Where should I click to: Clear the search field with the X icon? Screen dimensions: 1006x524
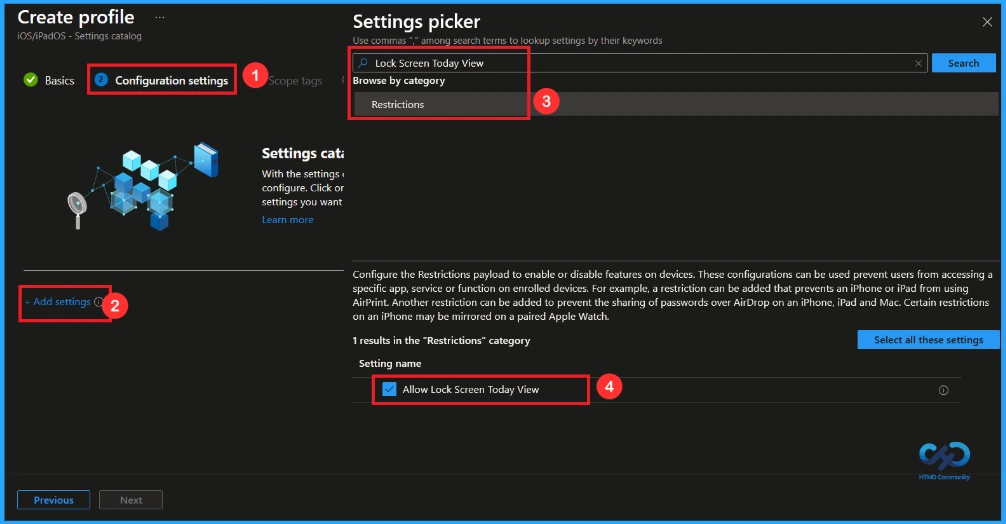918,63
